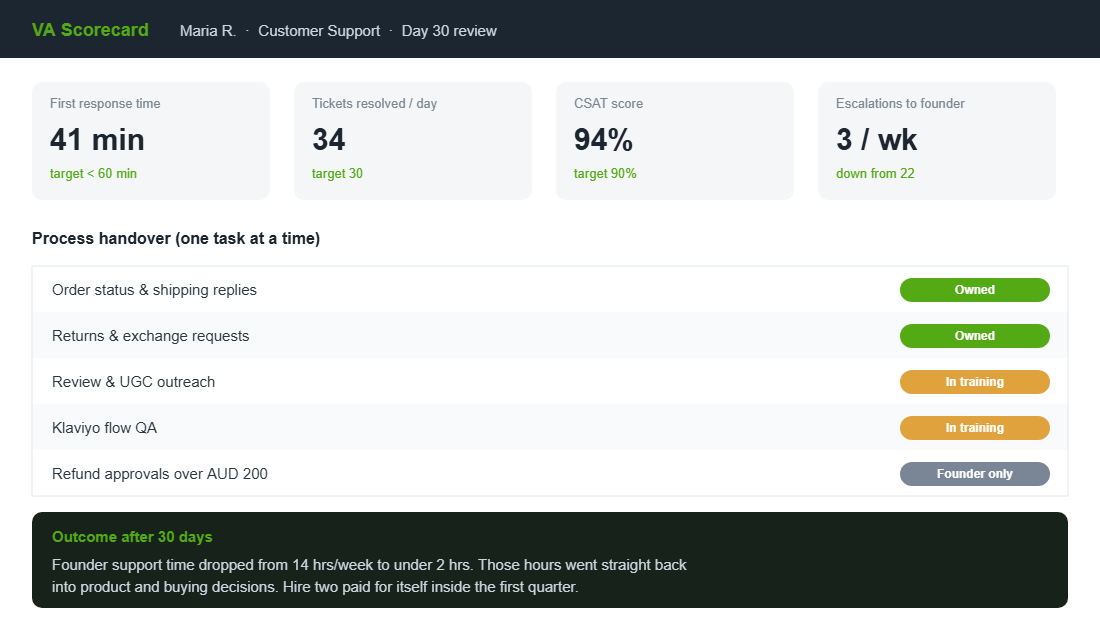Select the Order status & shipping replies row
Image resolution: width=1100 pixels, height=640 pixels.
pyautogui.click(x=550, y=290)
